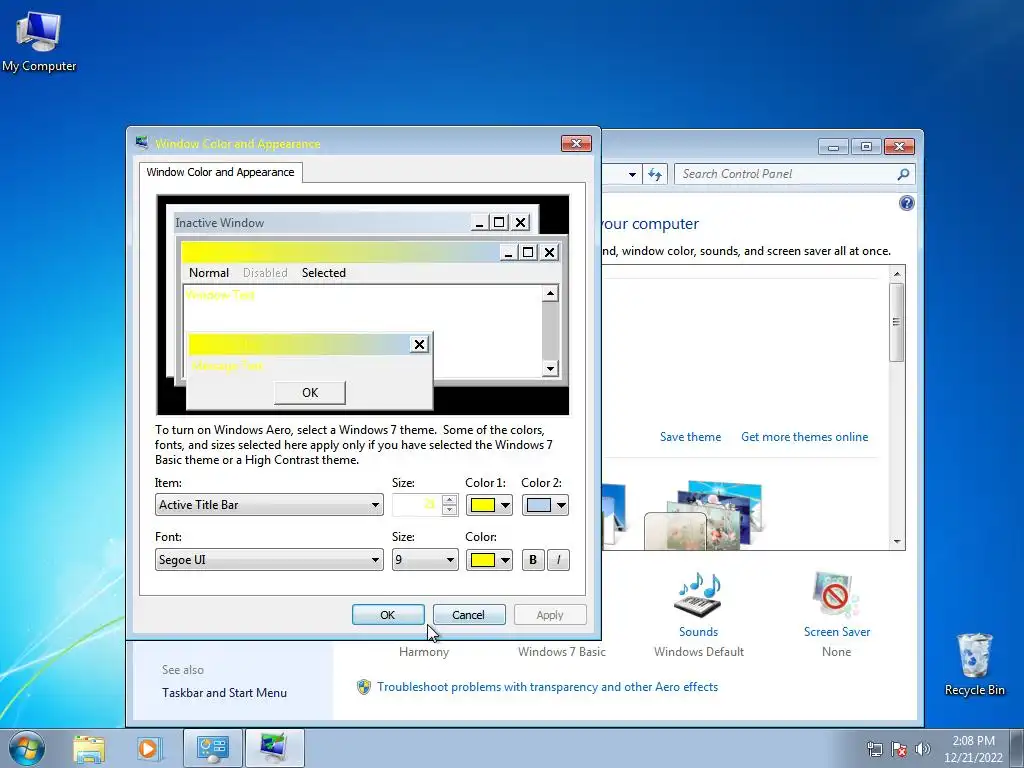Click Selected menu in preview window

323,273
